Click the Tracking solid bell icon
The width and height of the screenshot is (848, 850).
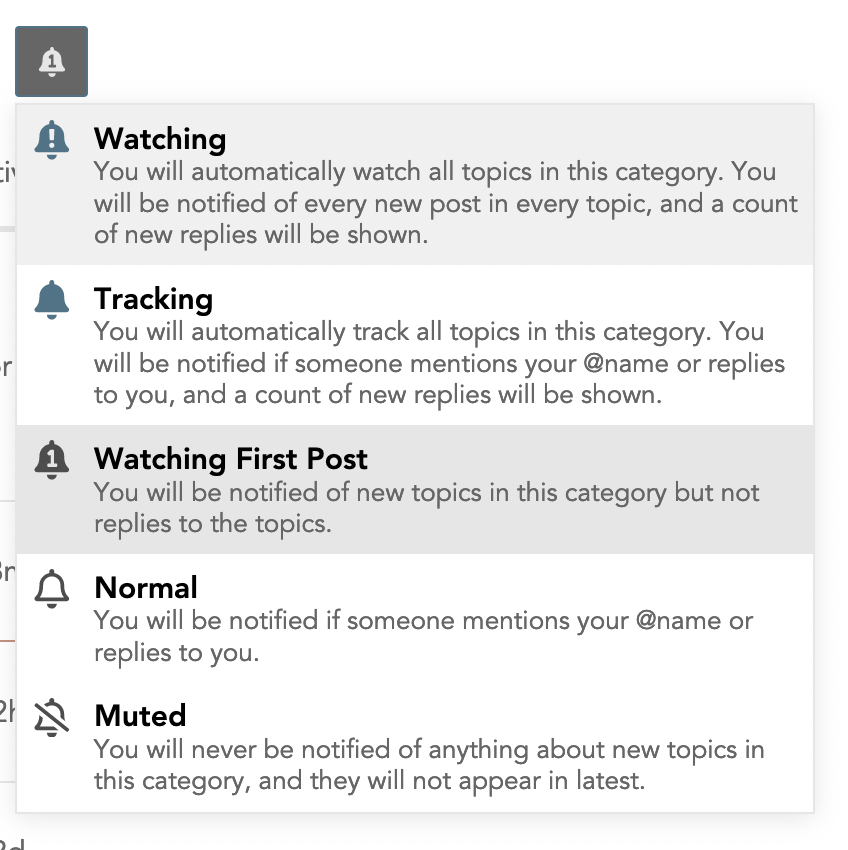coord(52,300)
